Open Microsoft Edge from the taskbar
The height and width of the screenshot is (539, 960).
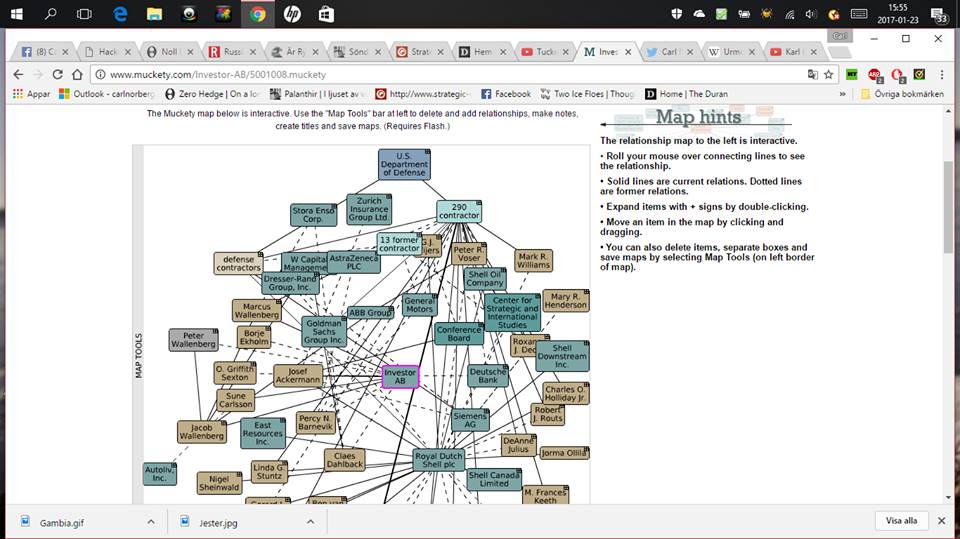pos(120,14)
